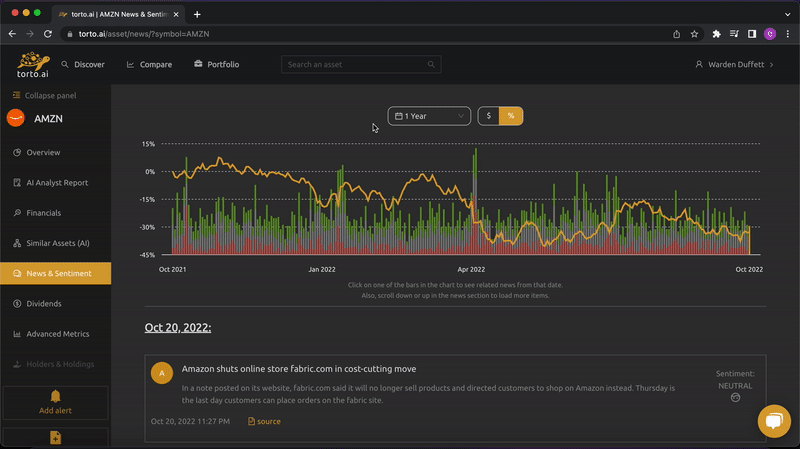Click the search magnifier icon in asset field
This screenshot has height=449, width=800.
point(431,64)
